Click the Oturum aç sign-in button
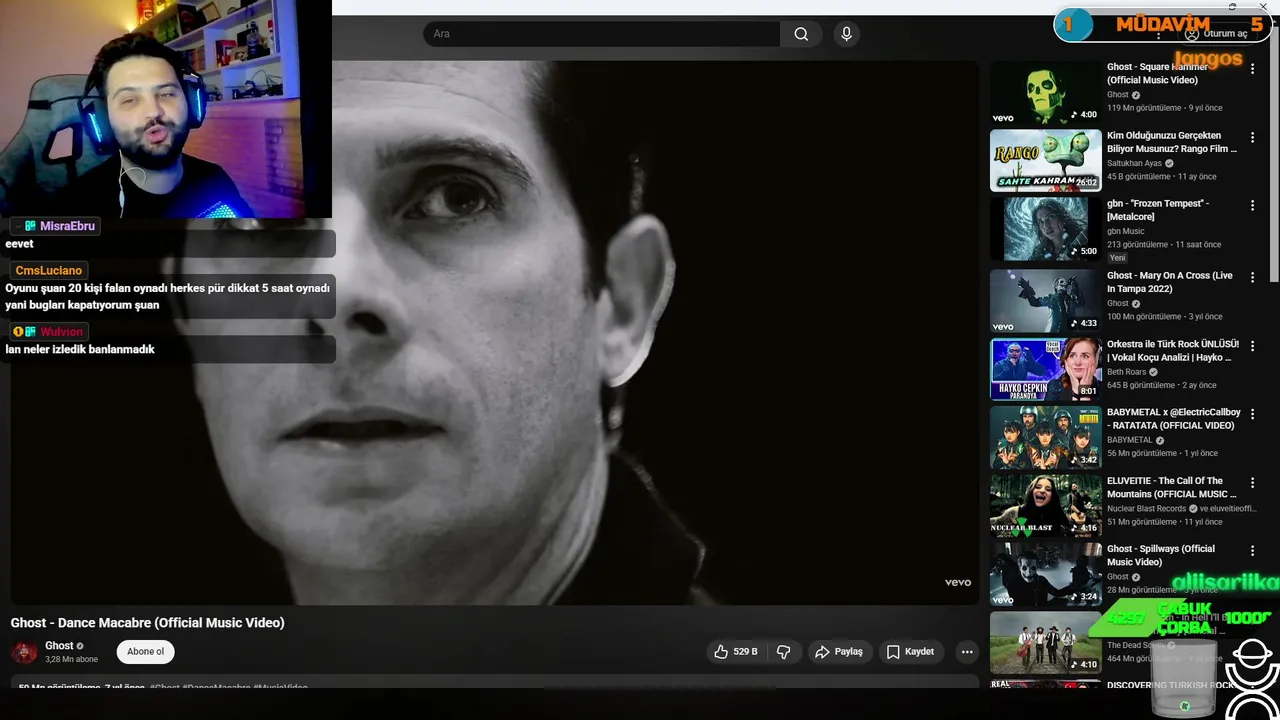 1216,34
